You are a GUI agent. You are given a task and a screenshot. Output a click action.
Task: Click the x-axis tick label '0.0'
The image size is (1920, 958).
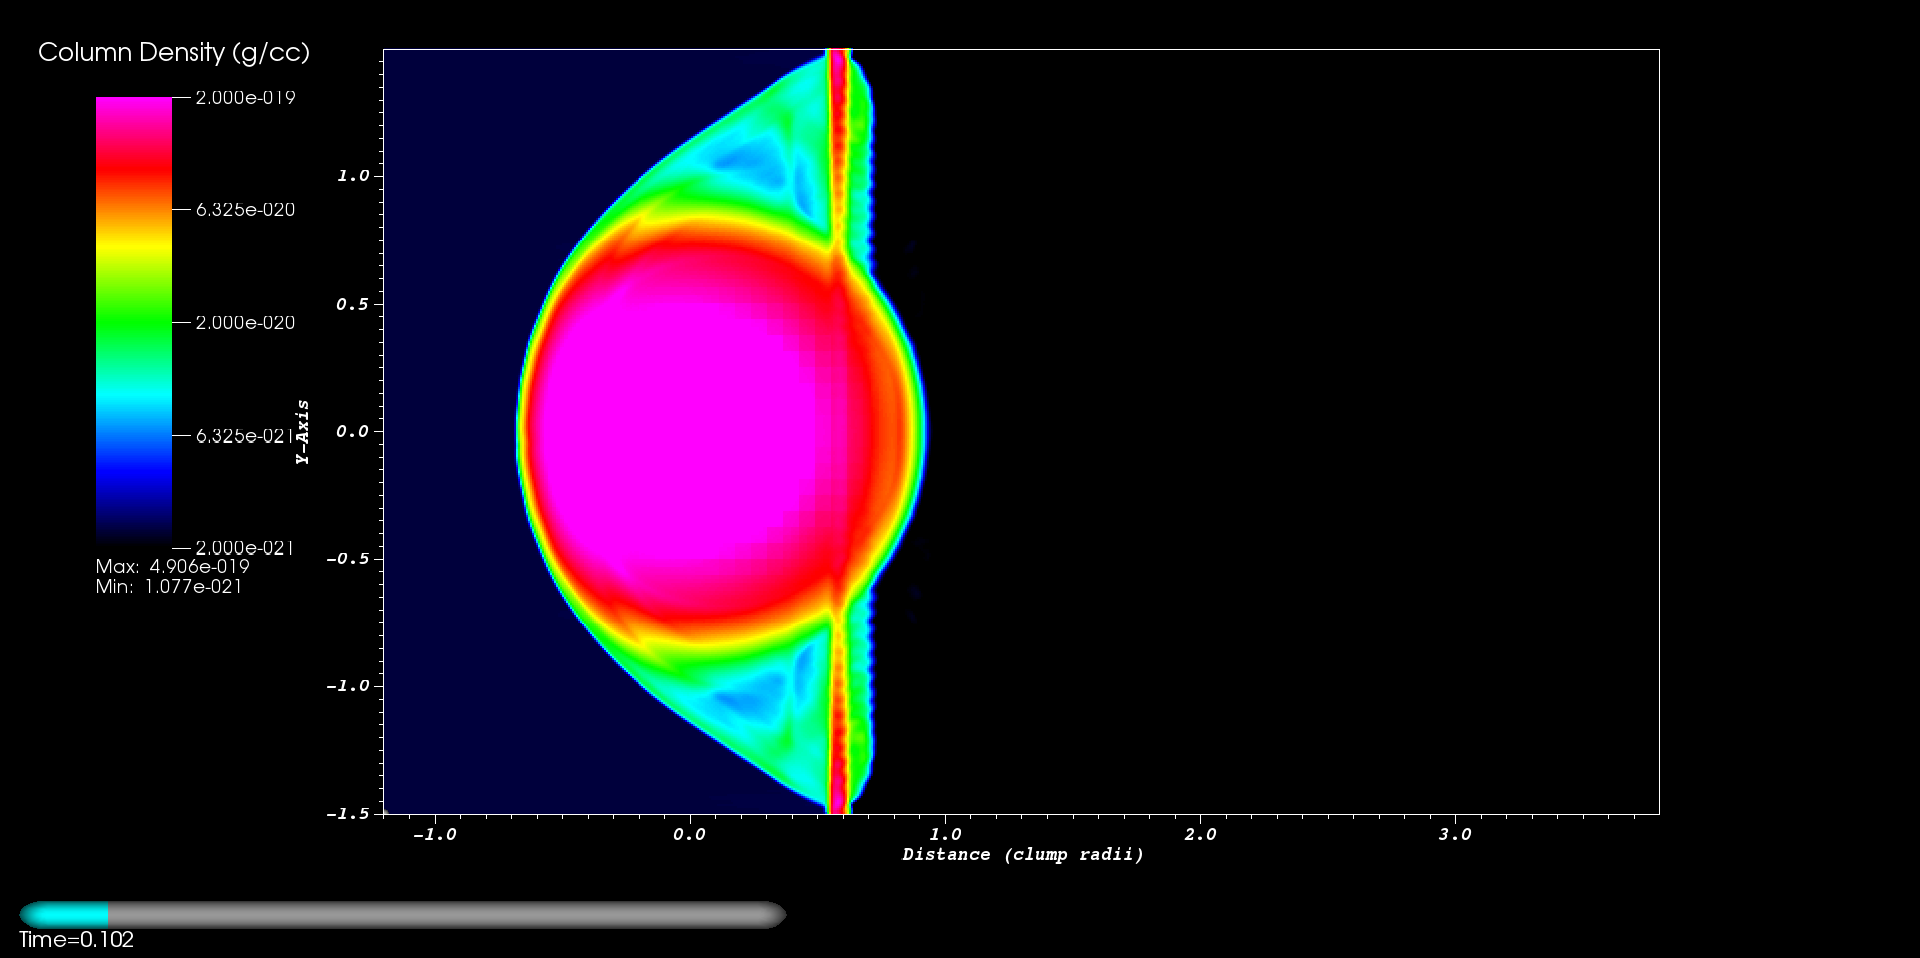pos(690,834)
